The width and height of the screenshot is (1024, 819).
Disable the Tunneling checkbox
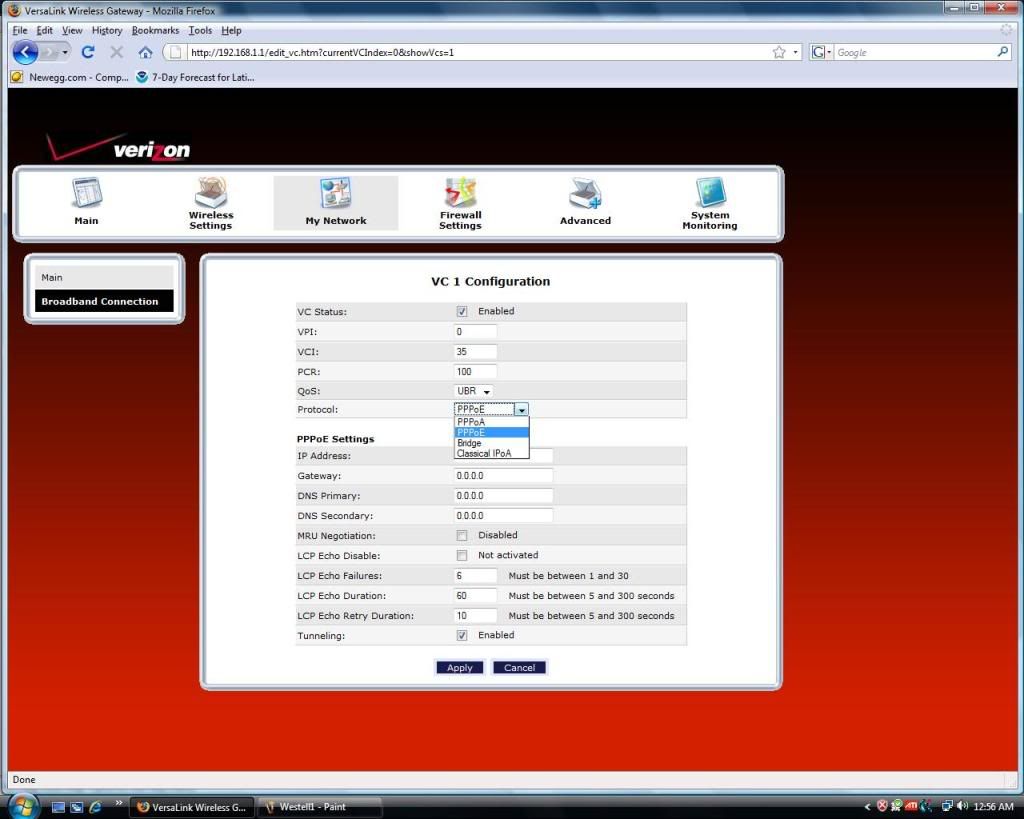click(x=462, y=635)
